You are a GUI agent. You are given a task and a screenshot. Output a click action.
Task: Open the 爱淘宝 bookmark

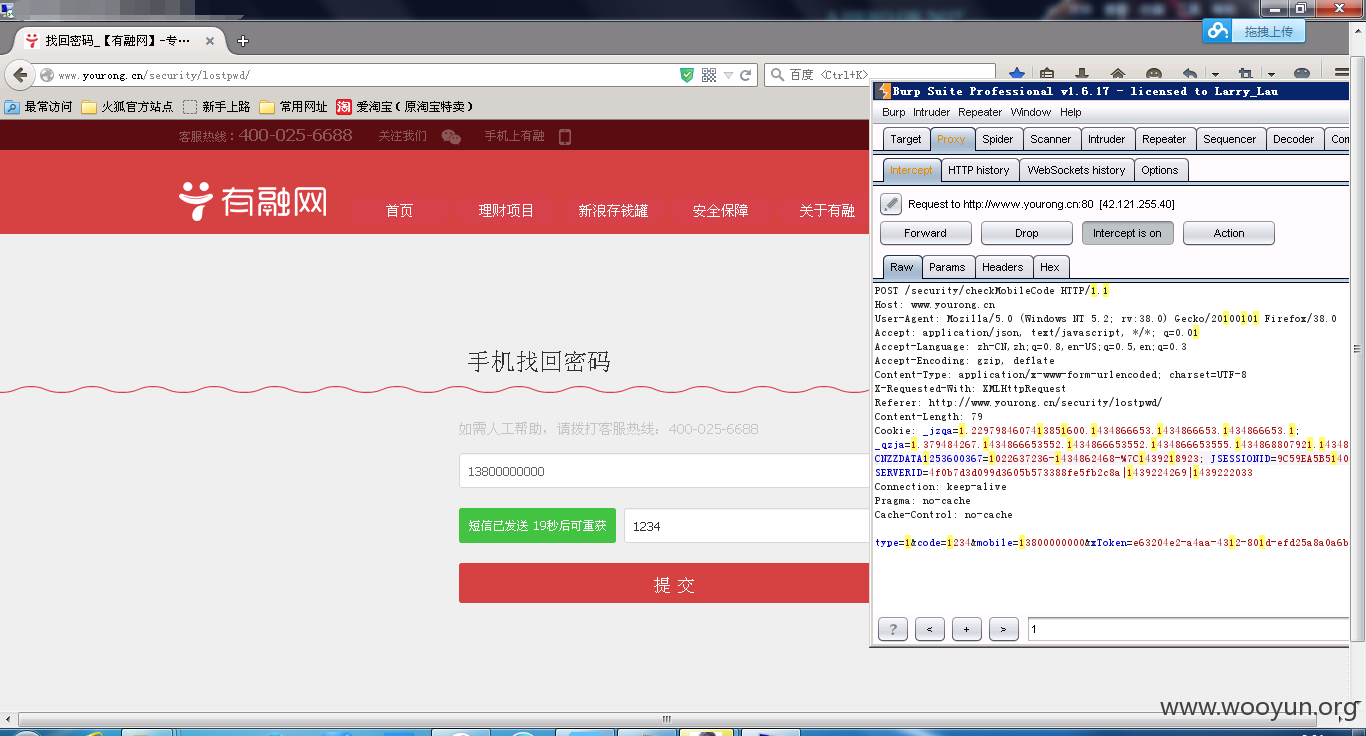[404, 106]
